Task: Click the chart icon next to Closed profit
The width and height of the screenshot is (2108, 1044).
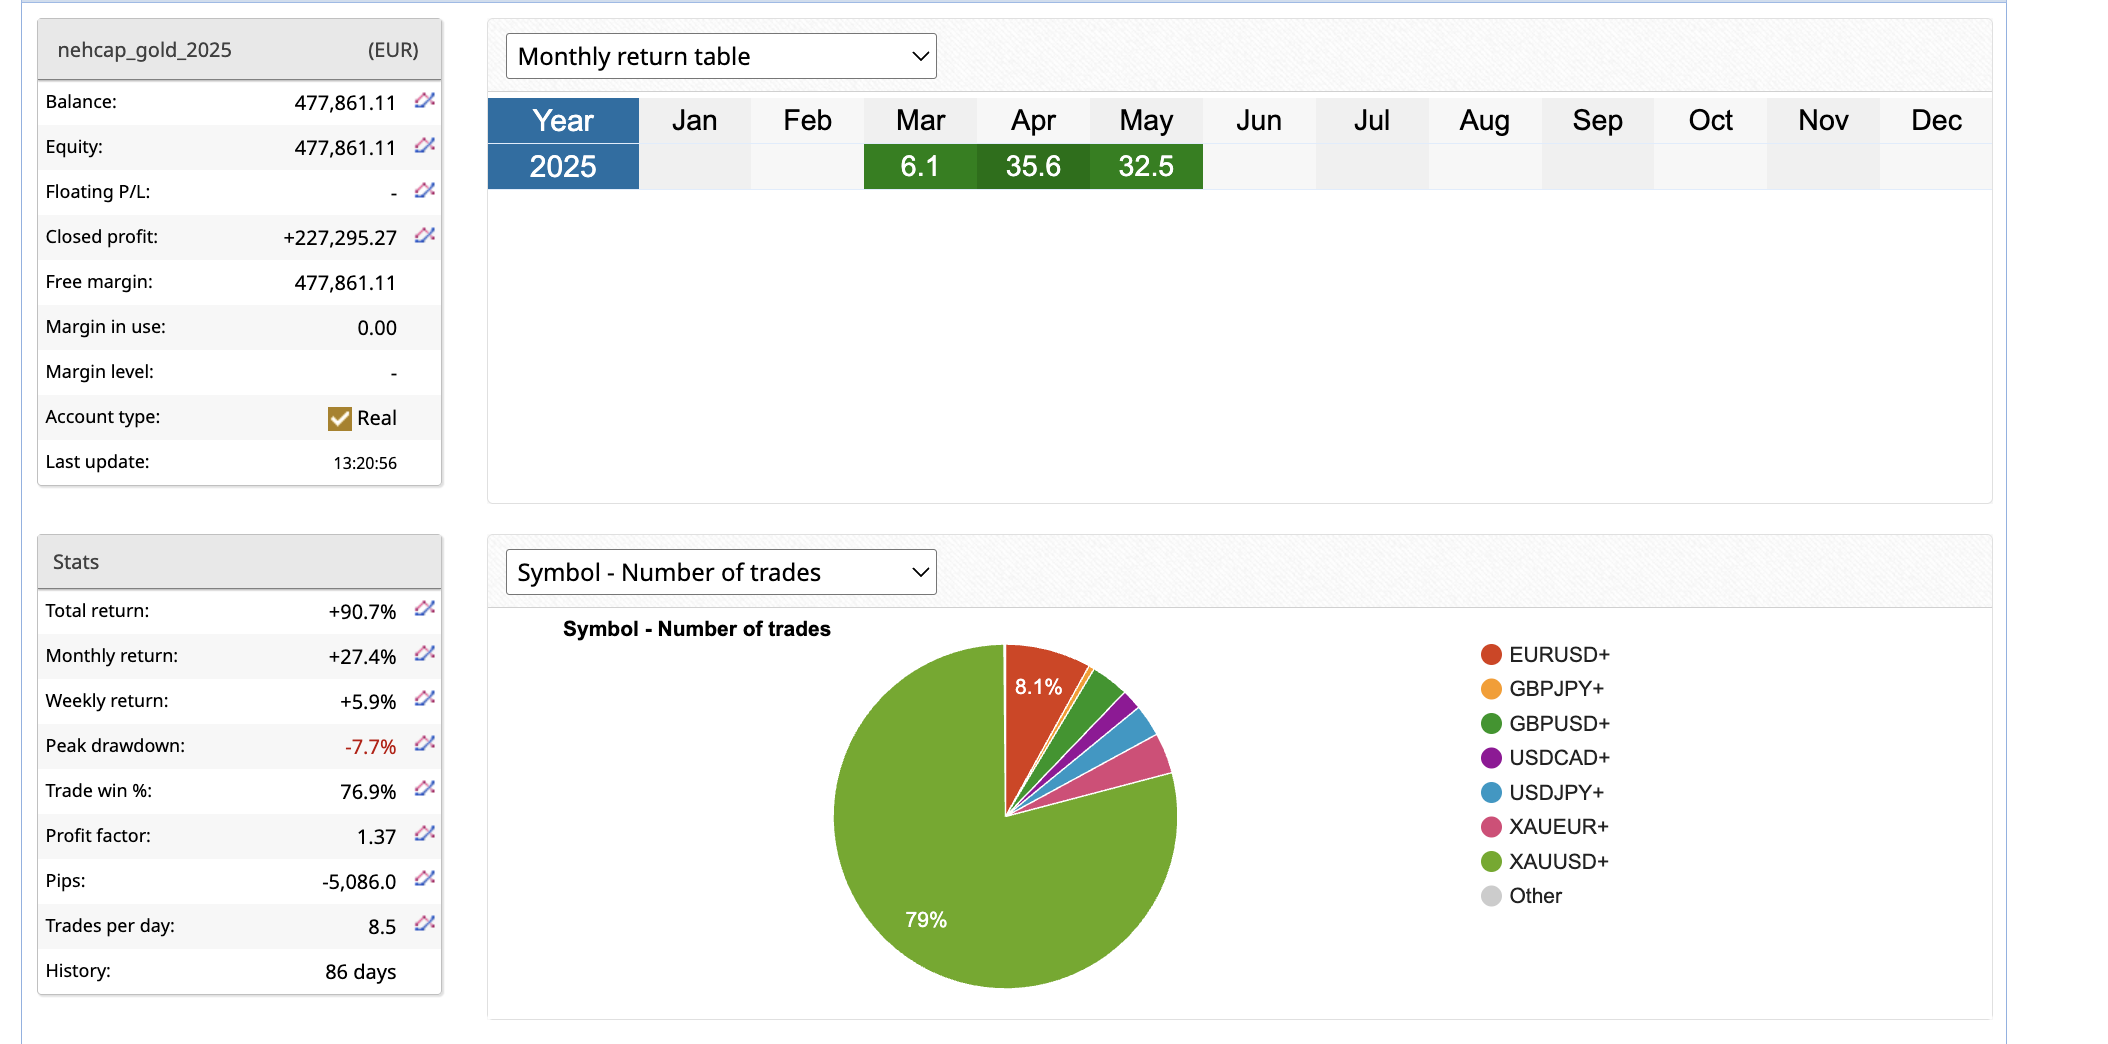Action: click(425, 236)
